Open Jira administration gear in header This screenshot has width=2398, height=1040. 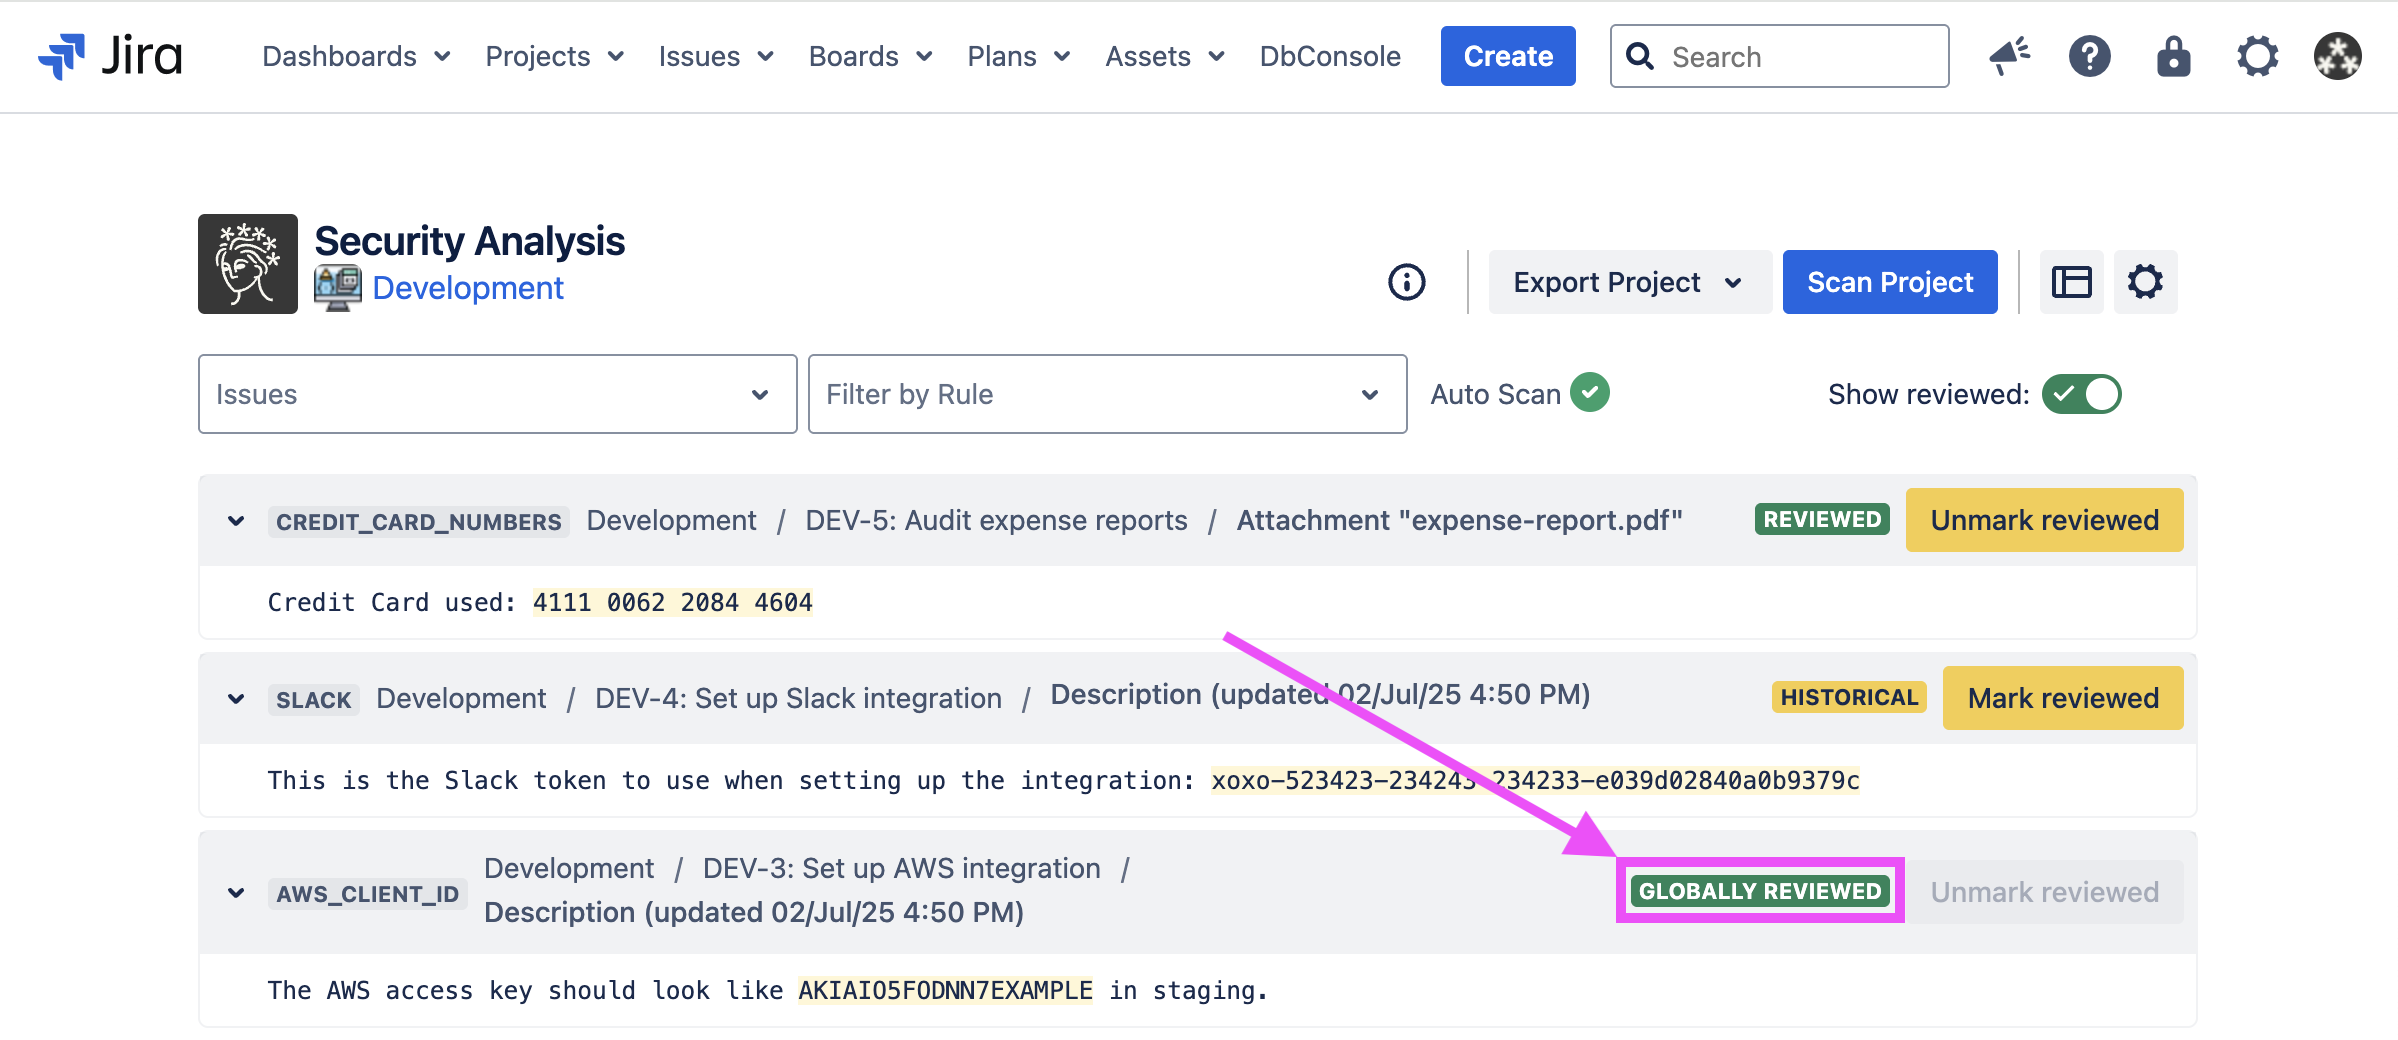[x=2257, y=56]
